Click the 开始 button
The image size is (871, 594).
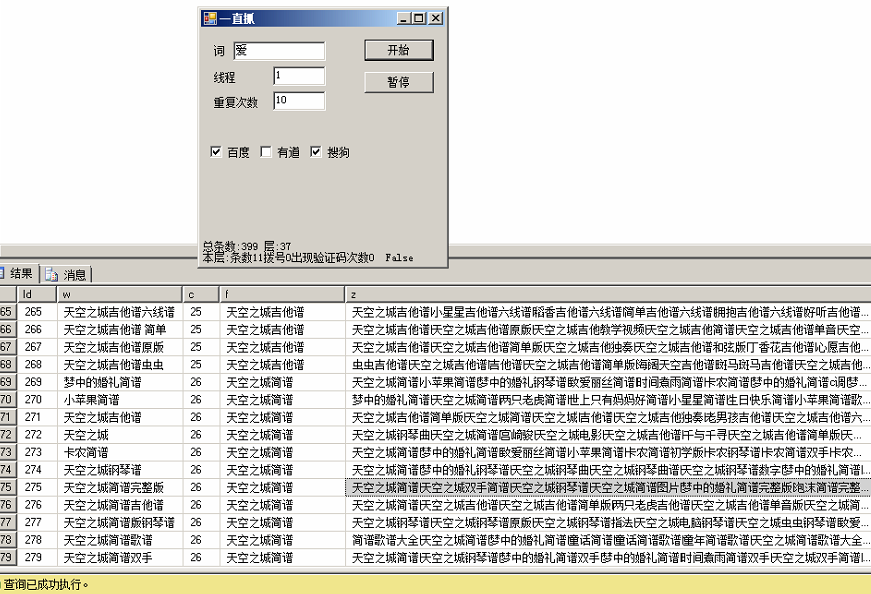point(399,50)
